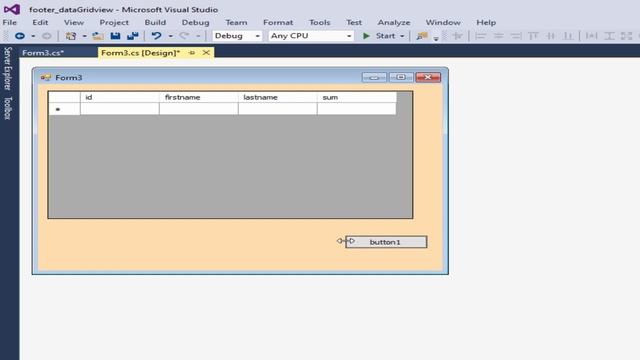Select the Form3.cs [Design]* tab
The image size is (640, 360).
pyautogui.click(x=140, y=53)
